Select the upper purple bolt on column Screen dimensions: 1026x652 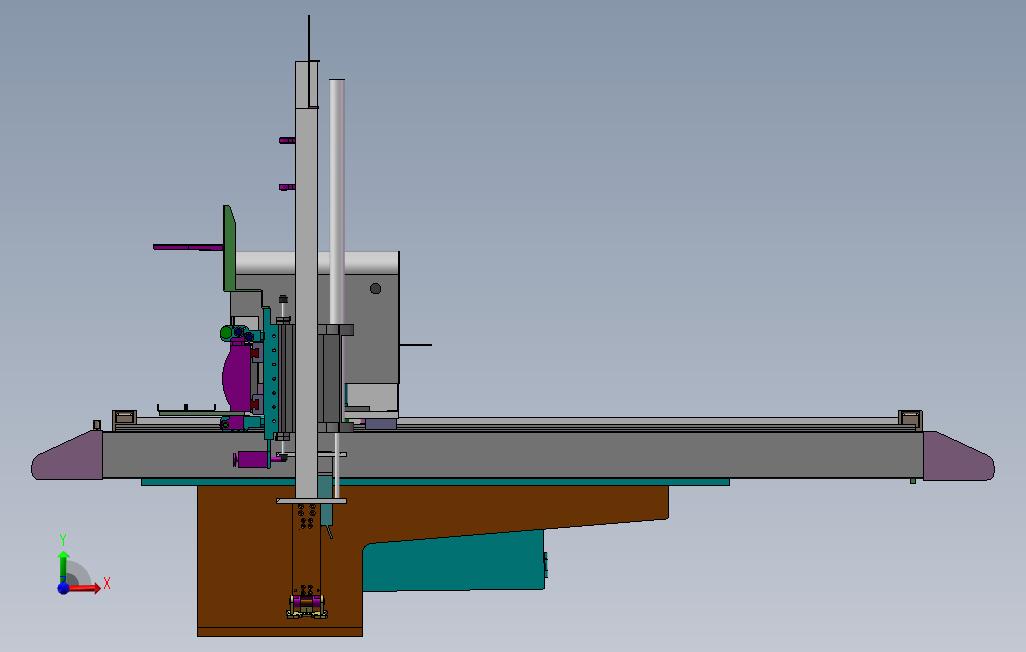pos(287,140)
